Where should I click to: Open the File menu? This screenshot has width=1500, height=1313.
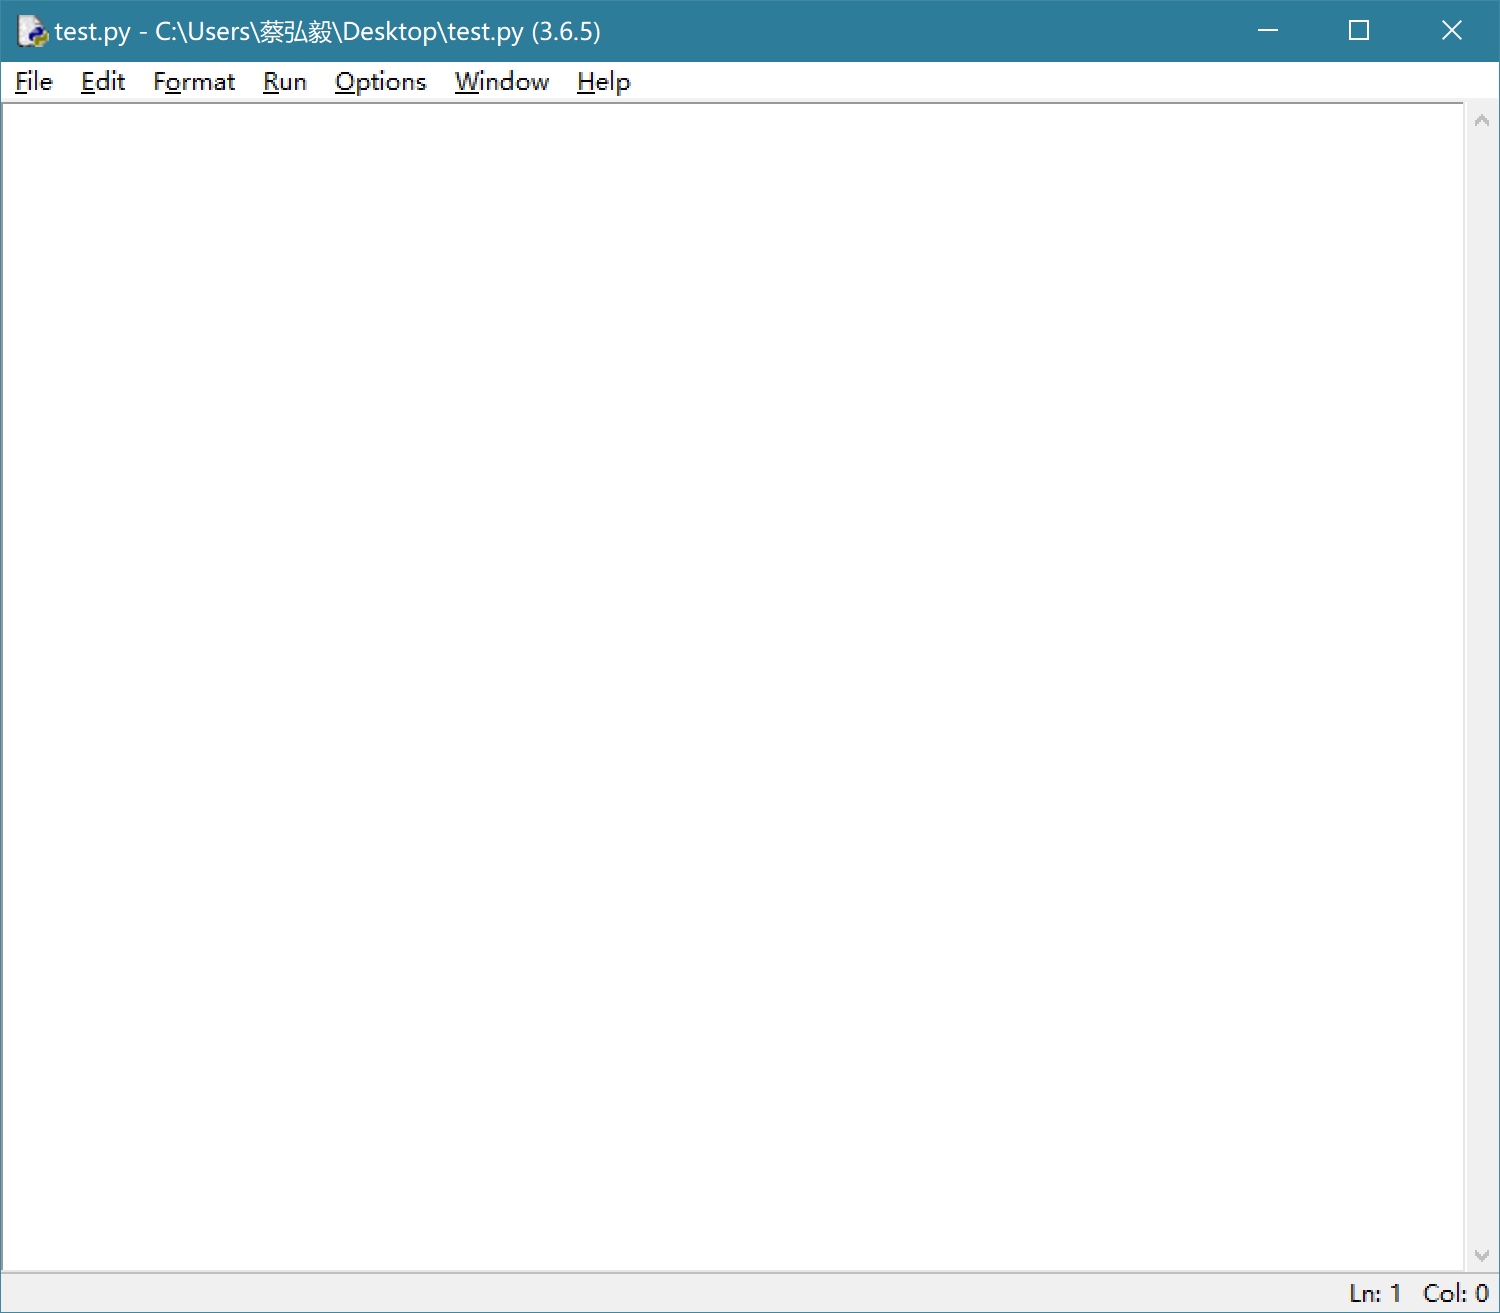pyautogui.click(x=34, y=82)
